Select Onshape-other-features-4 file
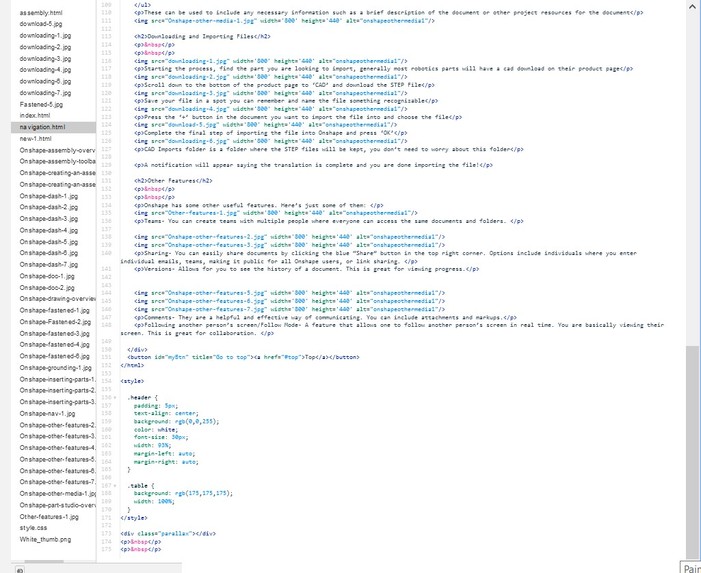Screen dimensions: 701x573 click(x=57, y=448)
